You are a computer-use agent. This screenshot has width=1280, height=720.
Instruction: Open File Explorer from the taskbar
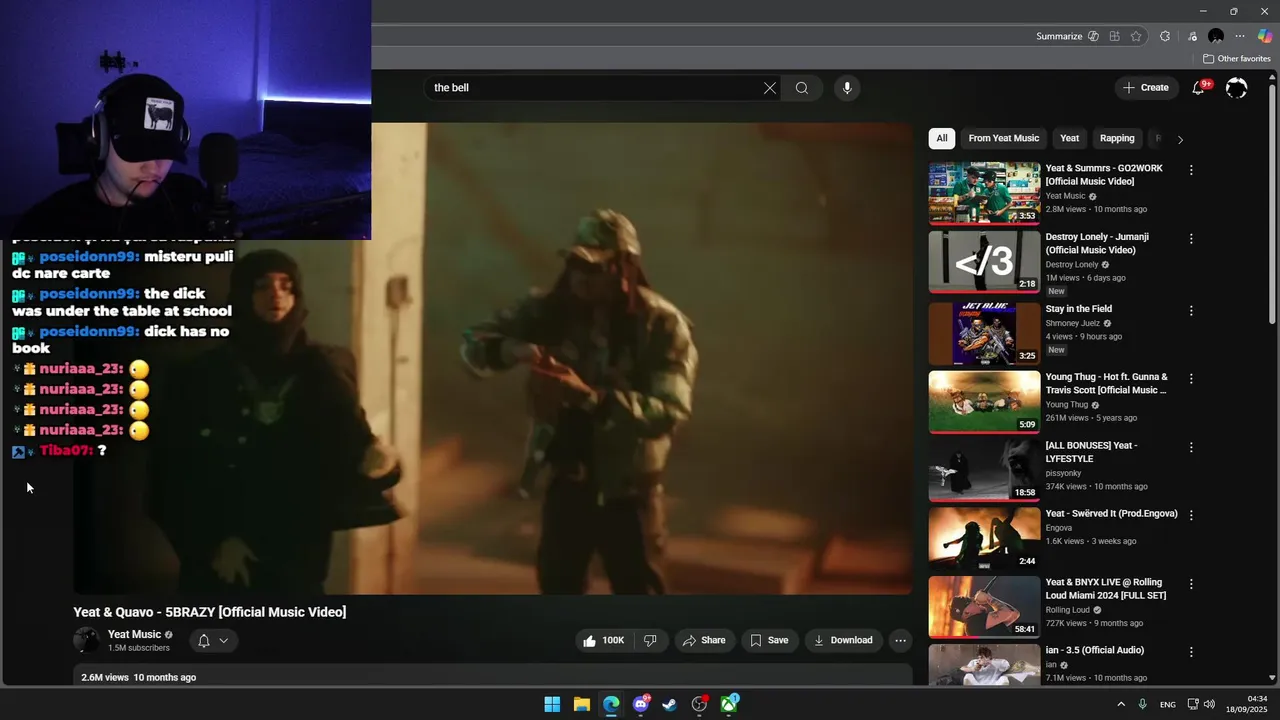pos(582,704)
